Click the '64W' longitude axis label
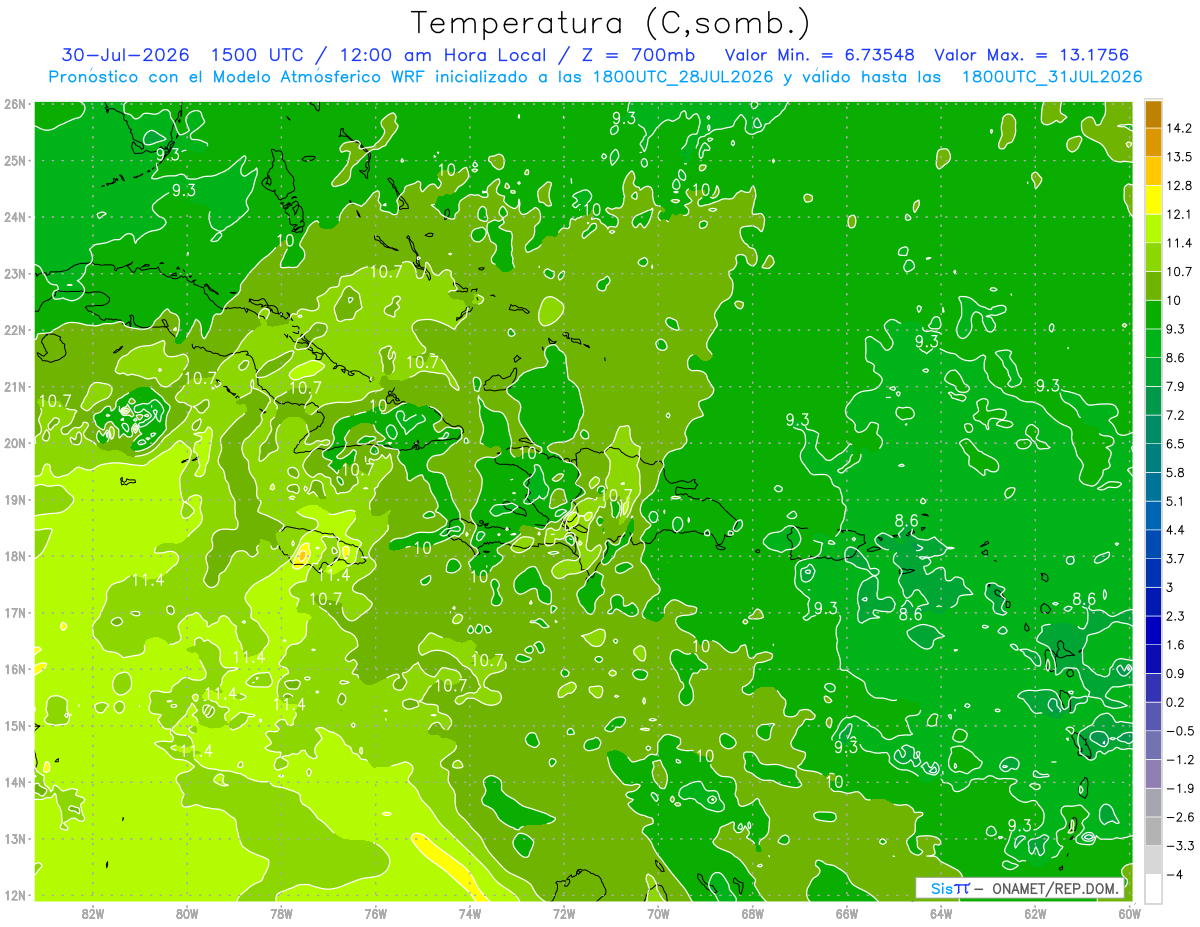This screenshot has width=1200, height=927. (x=941, y=913)
